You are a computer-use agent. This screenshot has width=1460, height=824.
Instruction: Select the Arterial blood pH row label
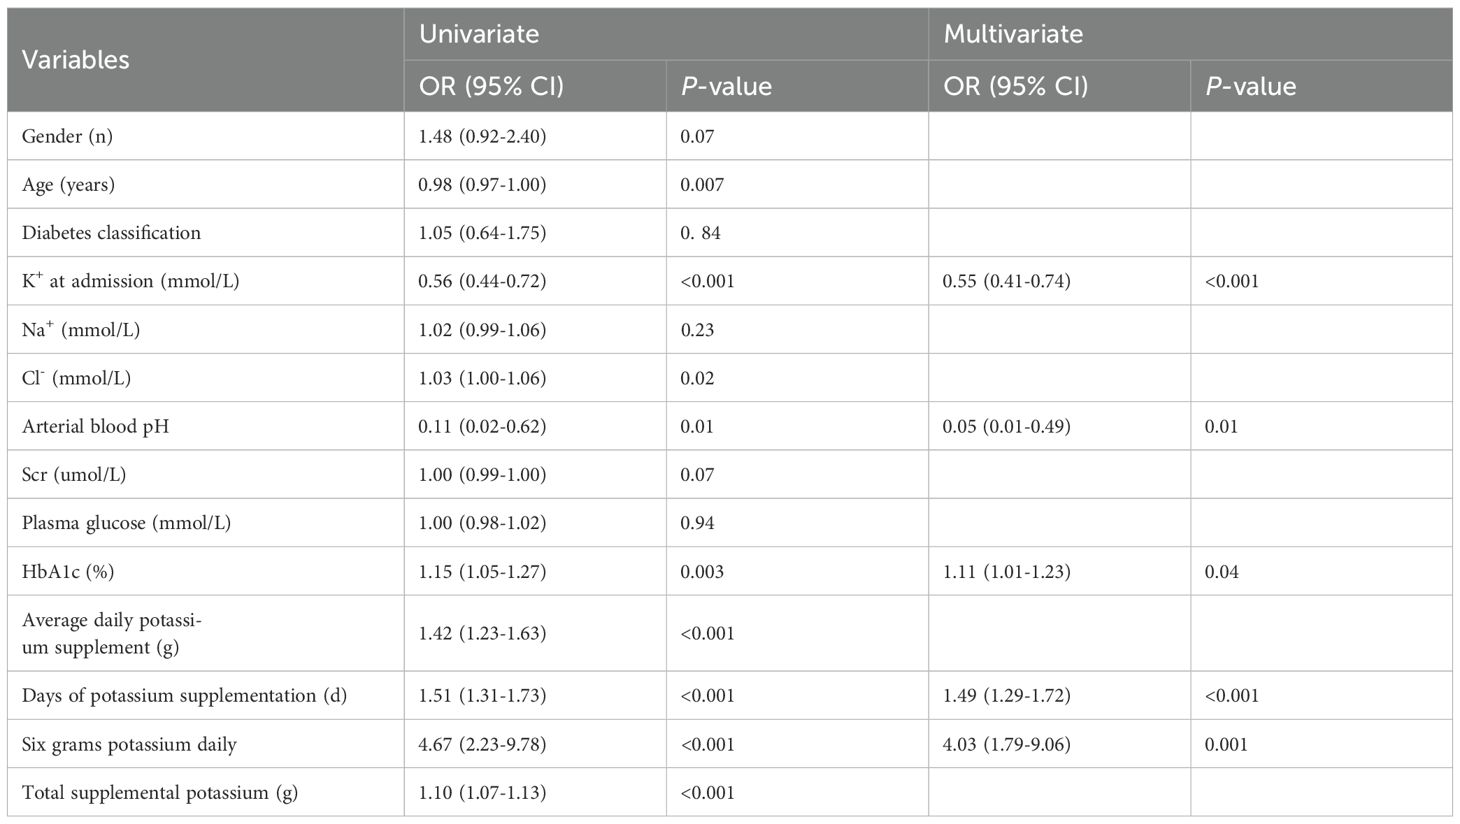tap(95, 426)
